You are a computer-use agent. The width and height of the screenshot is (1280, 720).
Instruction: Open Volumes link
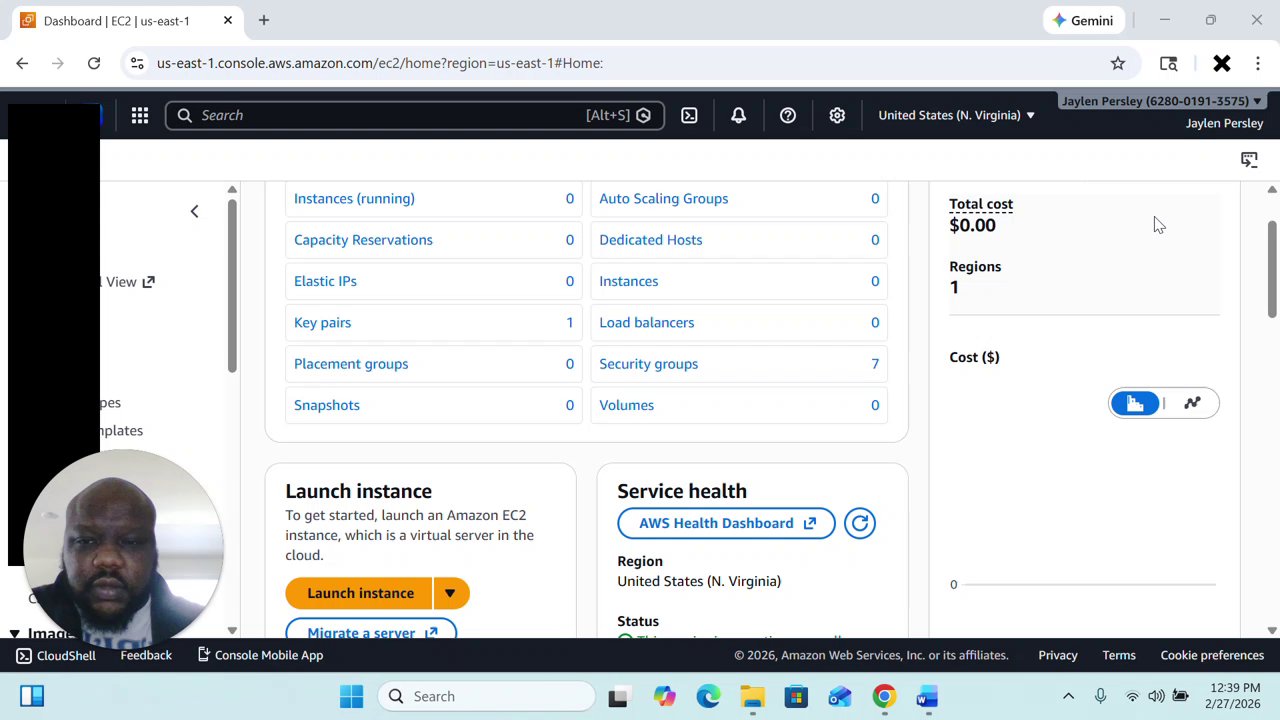(x=626, y=405)
